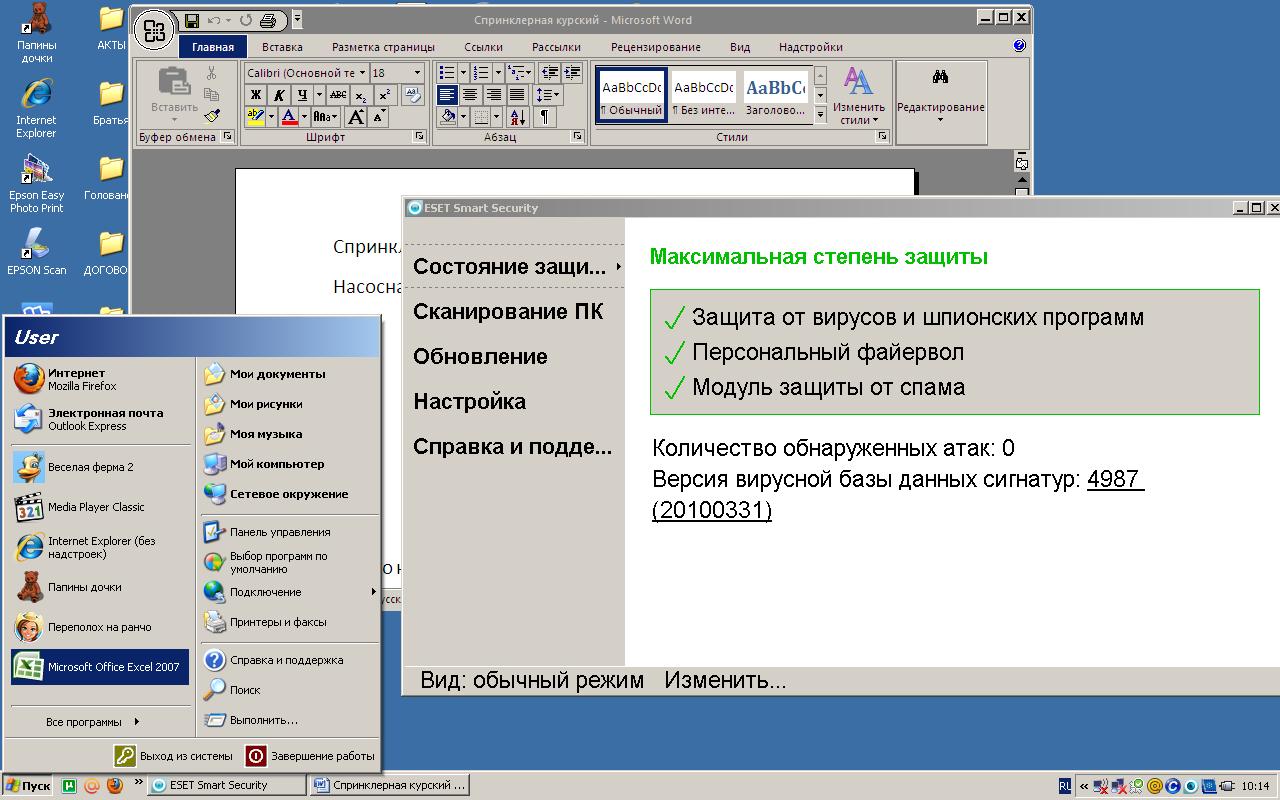The image size is (1280, 800).
Task: Increase paragraph indent
Action: coord(572,73)
